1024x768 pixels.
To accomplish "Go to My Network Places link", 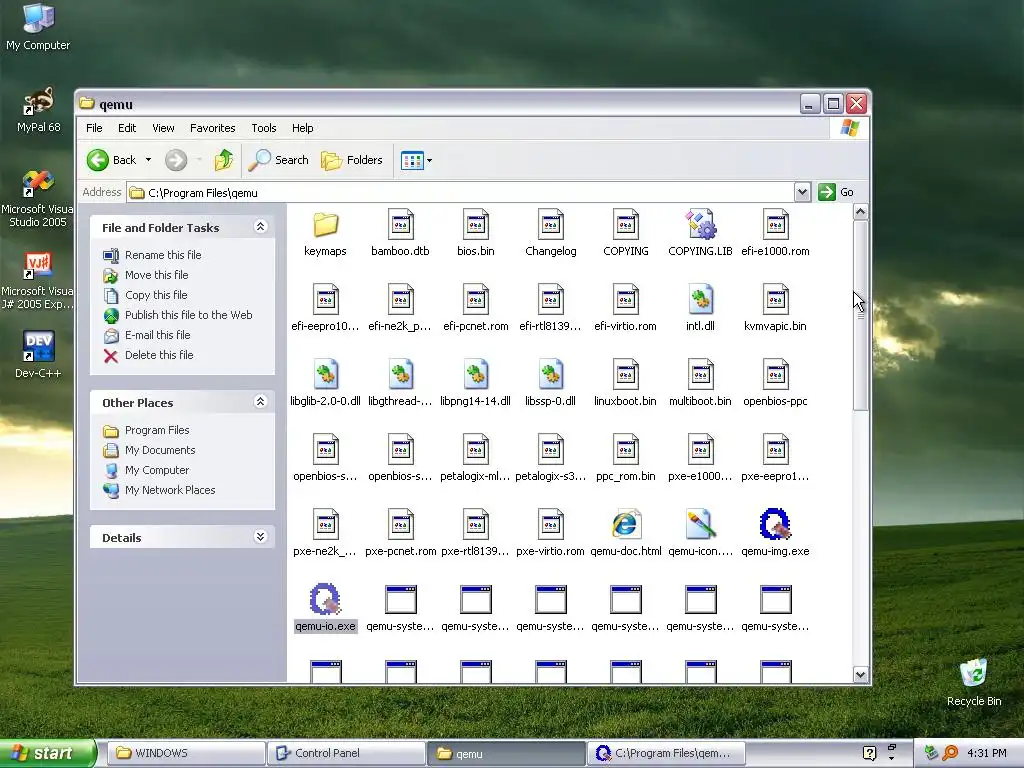I will (170, 490).
